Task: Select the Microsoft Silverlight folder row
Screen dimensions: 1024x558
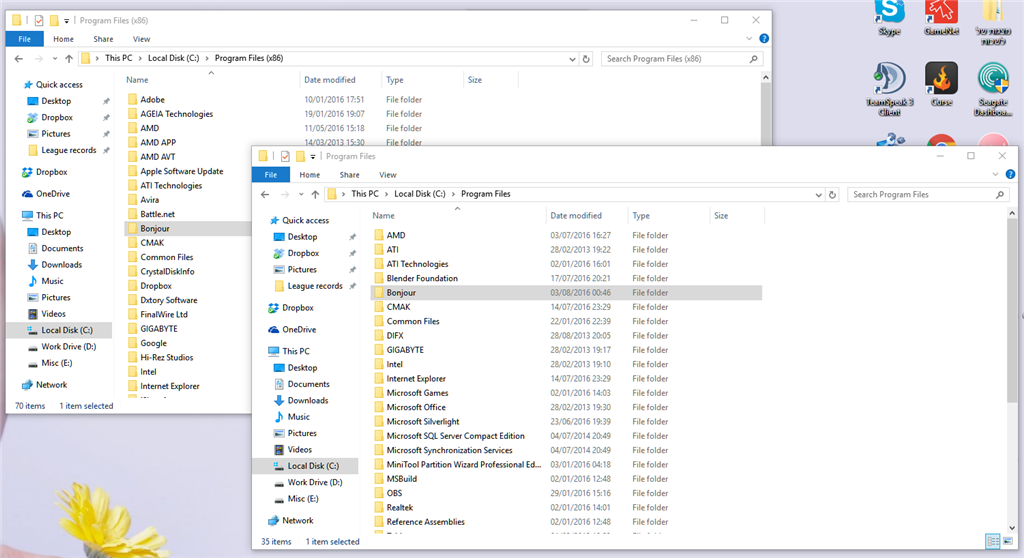Action: coord(566,421)
